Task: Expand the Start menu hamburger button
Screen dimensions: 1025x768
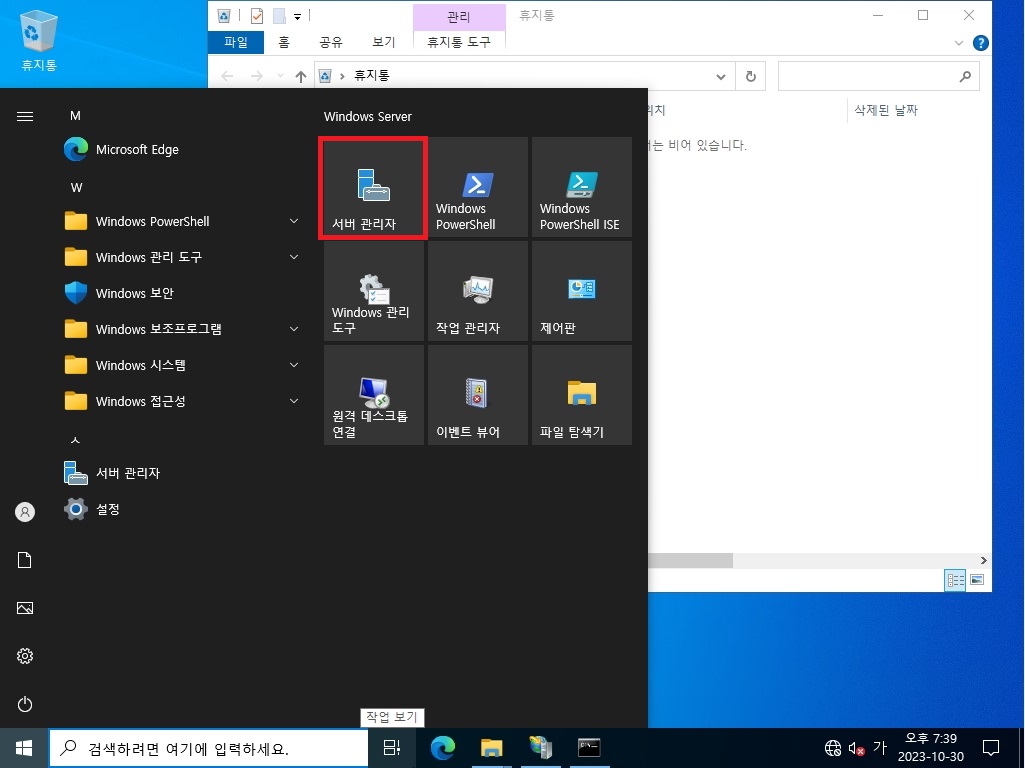Action: coord(25,116)
